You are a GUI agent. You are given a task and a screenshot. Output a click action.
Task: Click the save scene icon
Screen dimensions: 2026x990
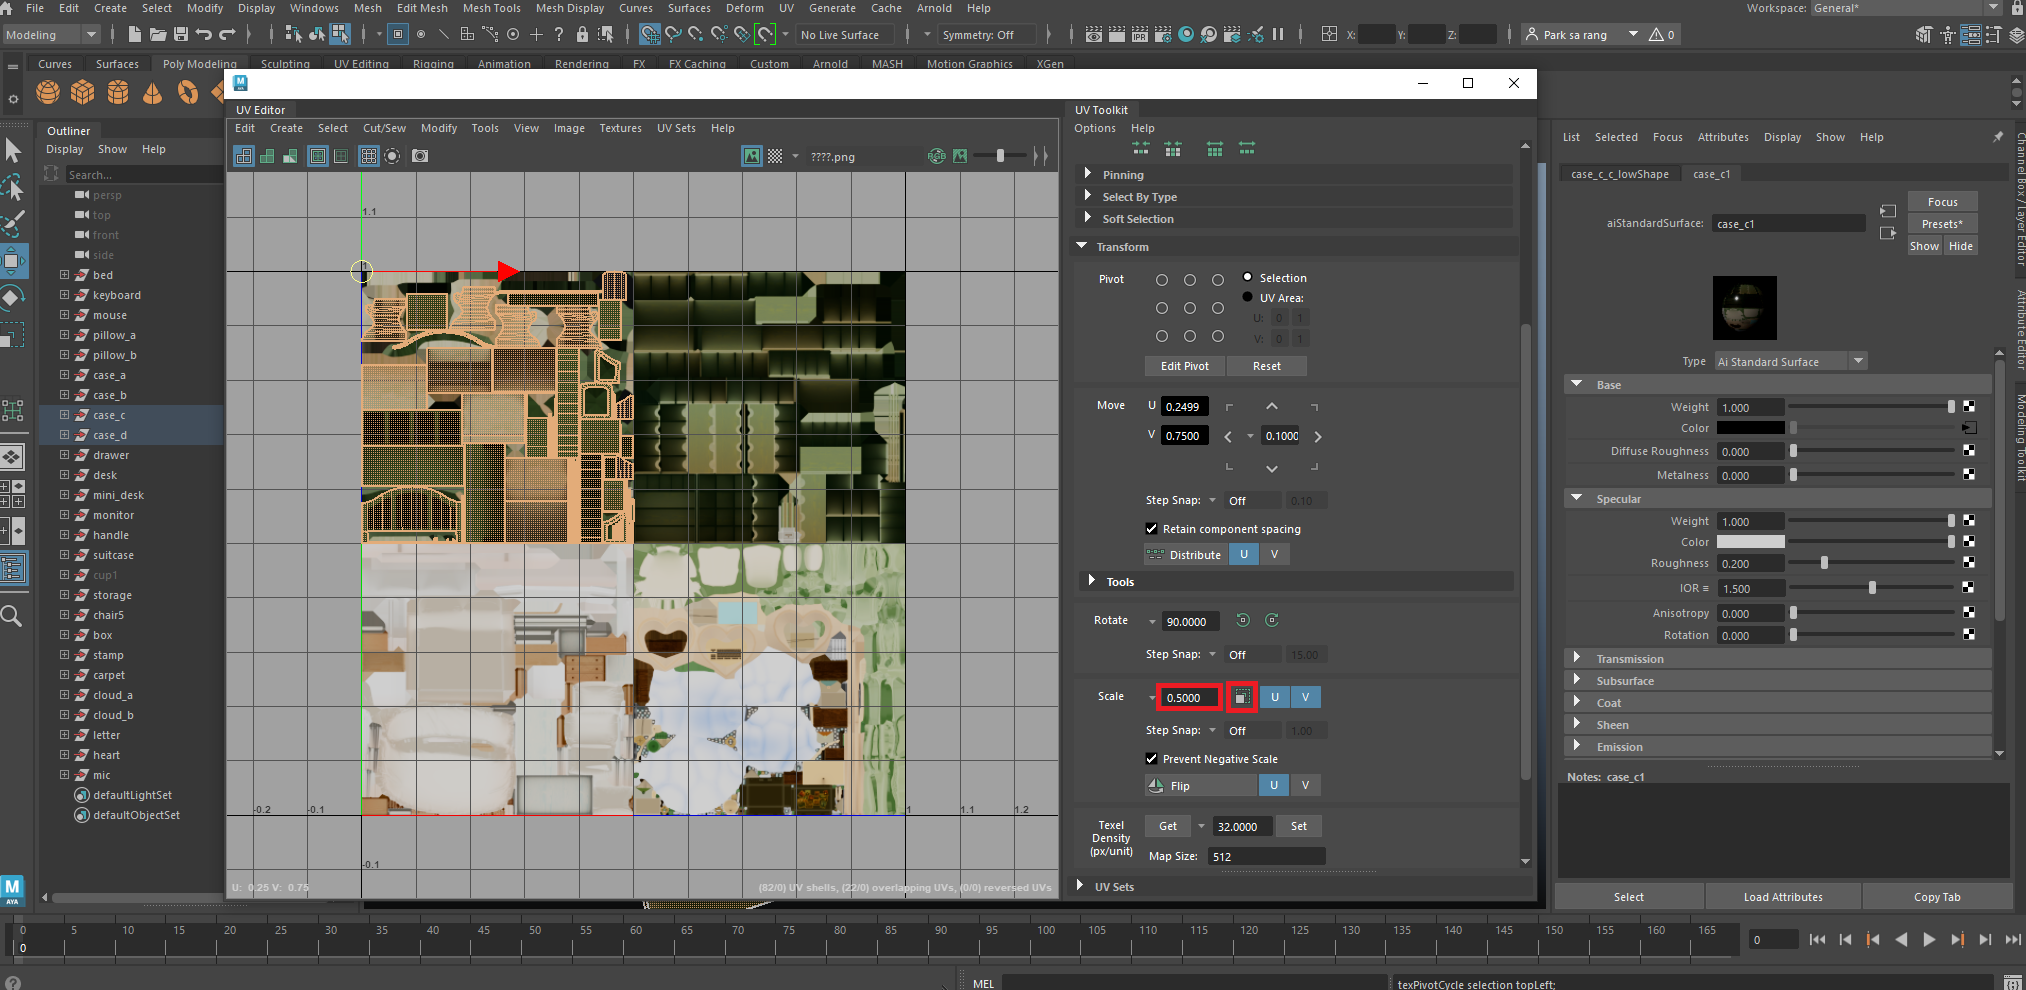[x=181, y=35]
